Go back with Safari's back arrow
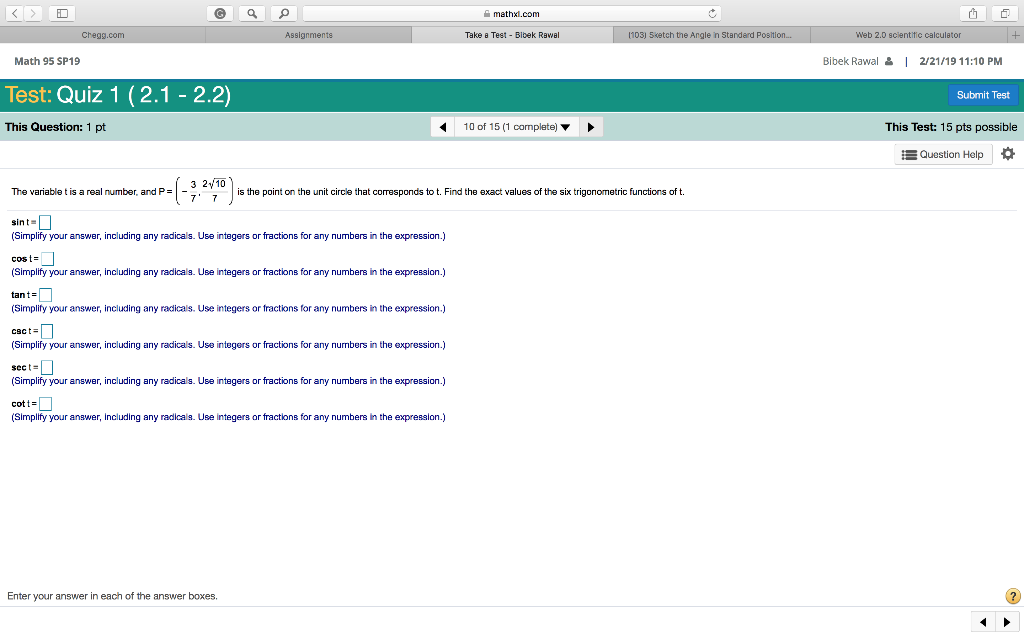The height and width of the screenshot is (640, 1024). pos(14,13)
